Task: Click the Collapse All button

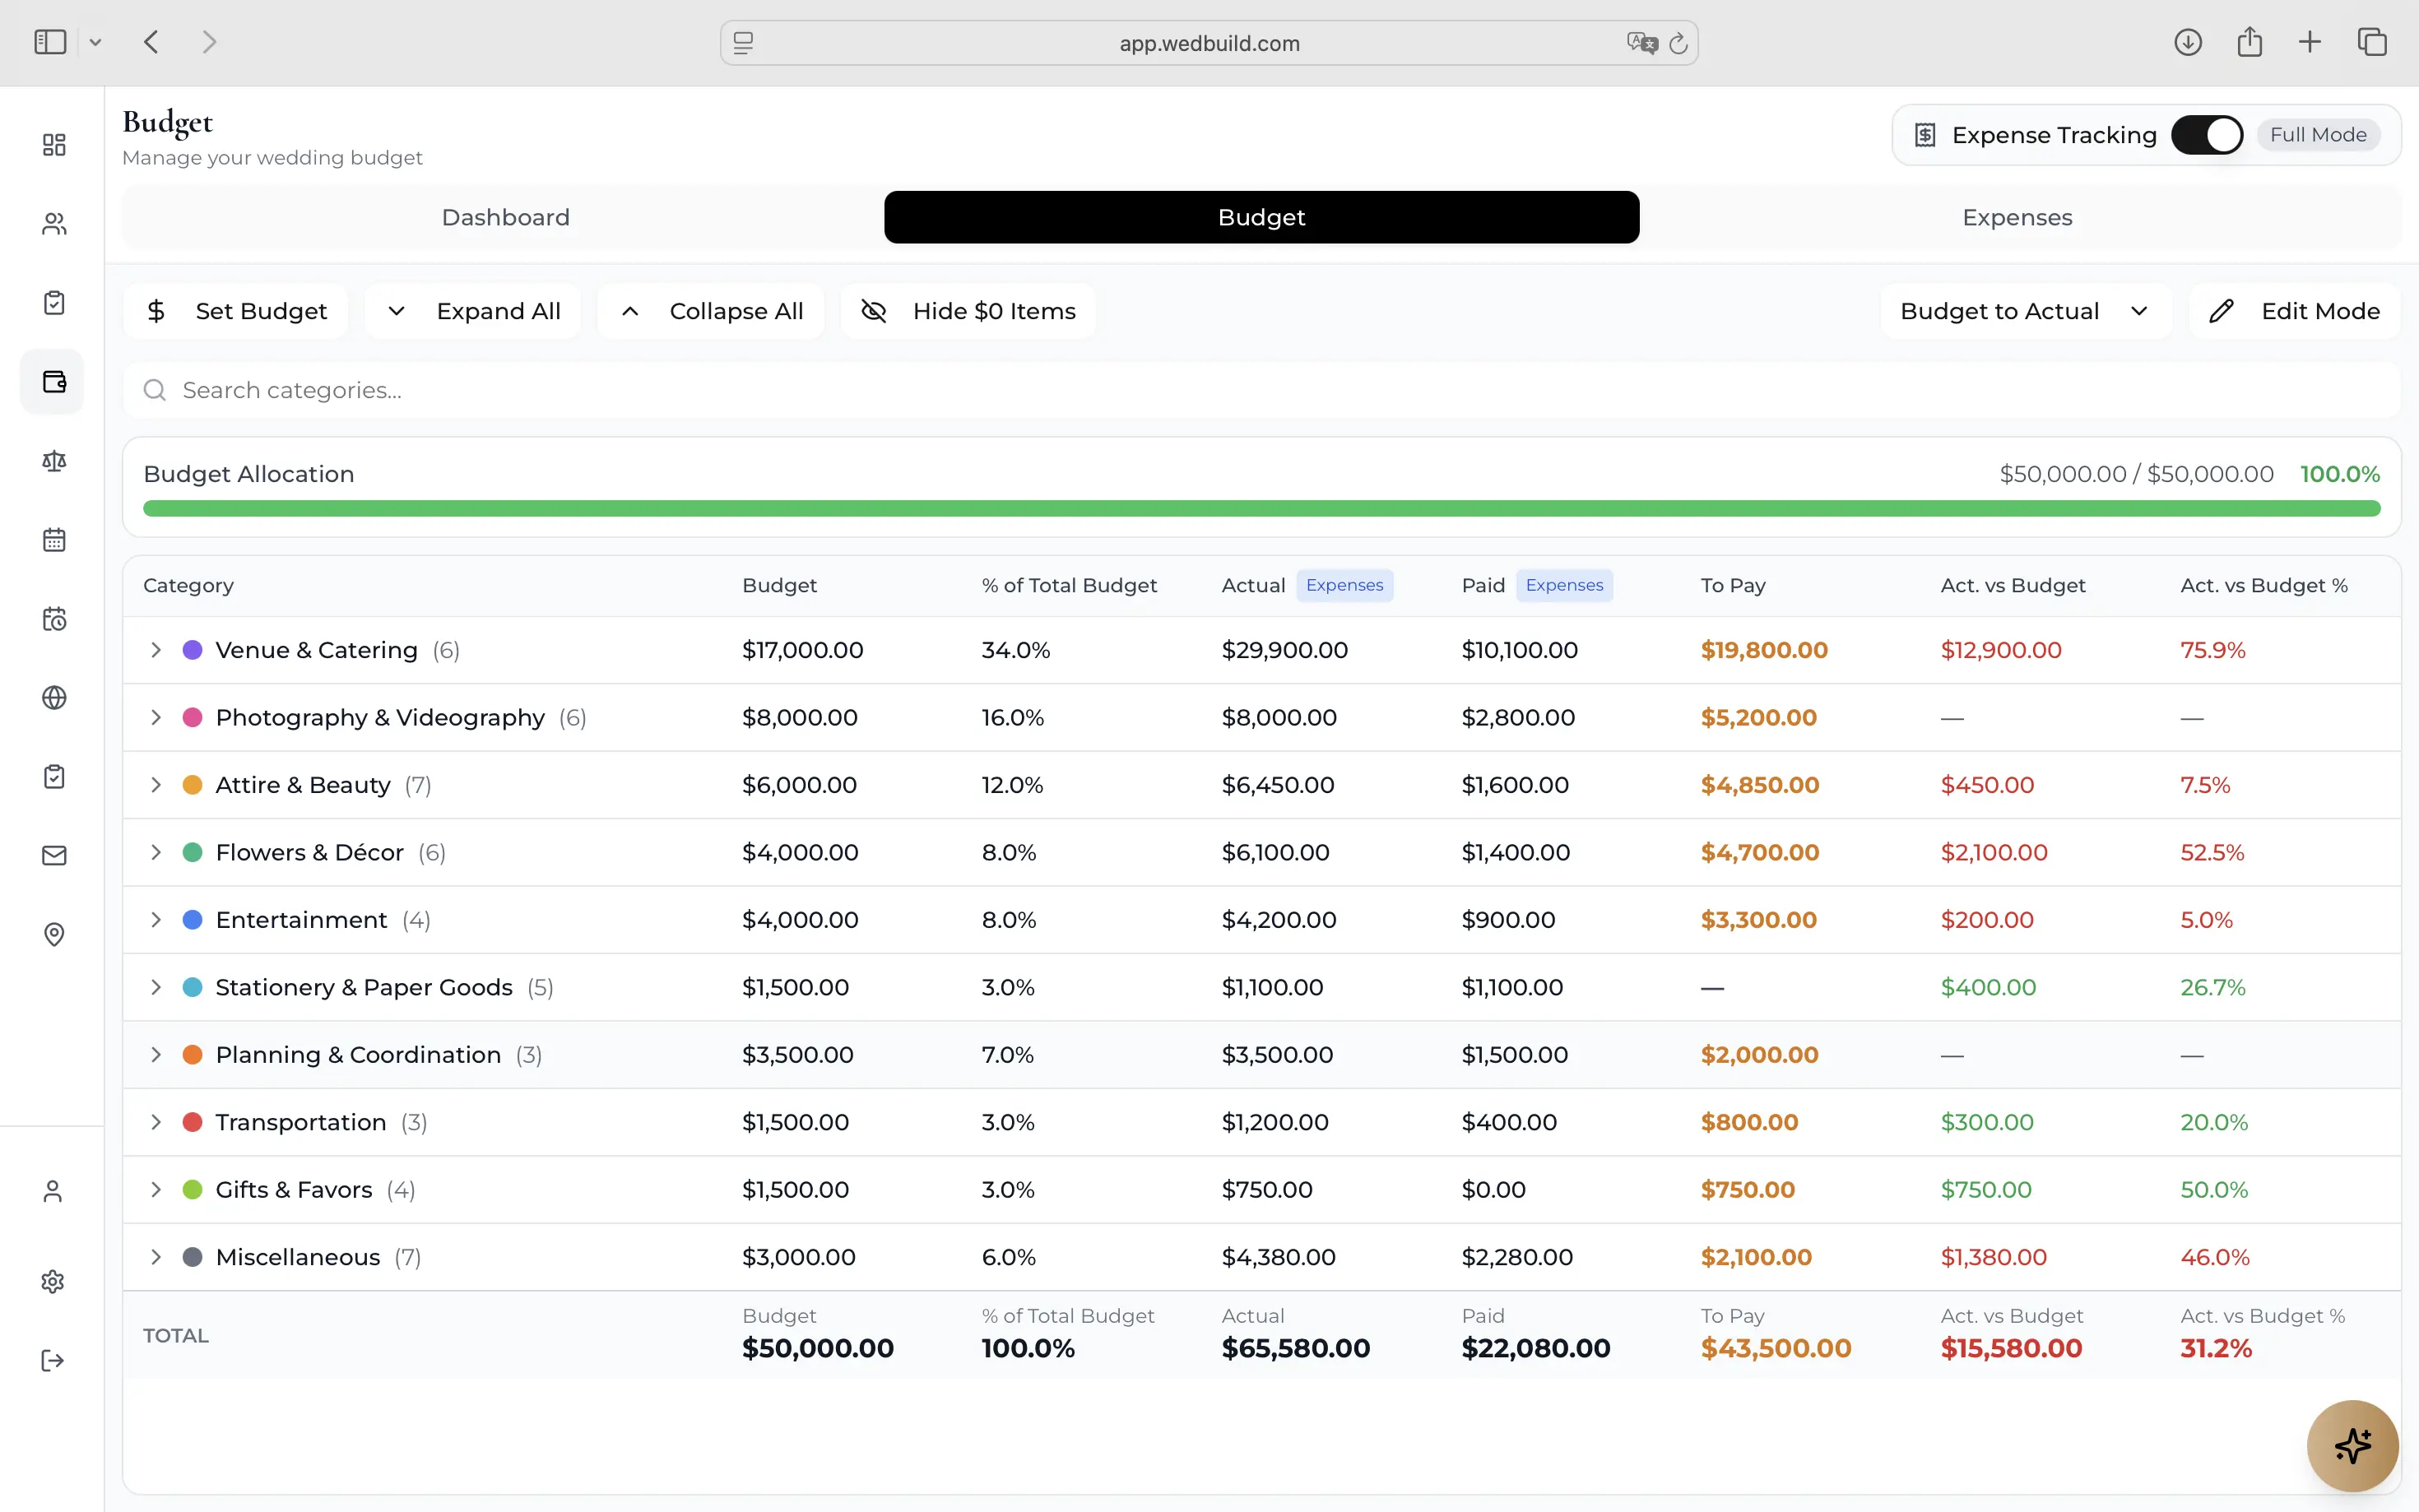Action: [x=711, y=311]
